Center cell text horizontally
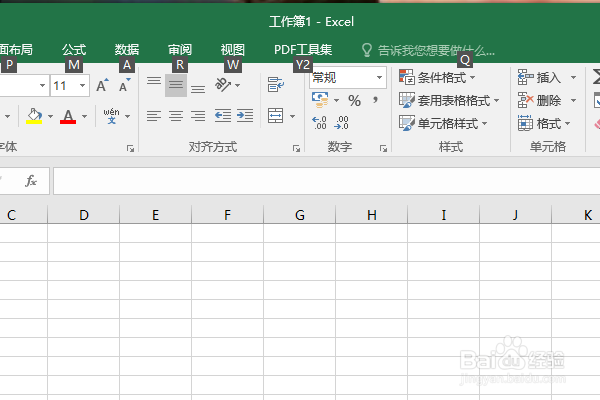Image resolution: width=600 pixels, height=400 pixels. pos(176,116)
